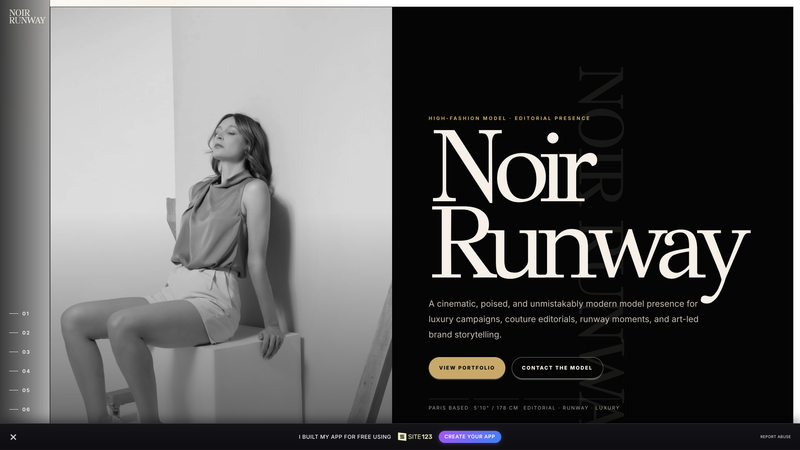Jump to section 04 in sidebar
Screen dimensions: 800x450
20,371
